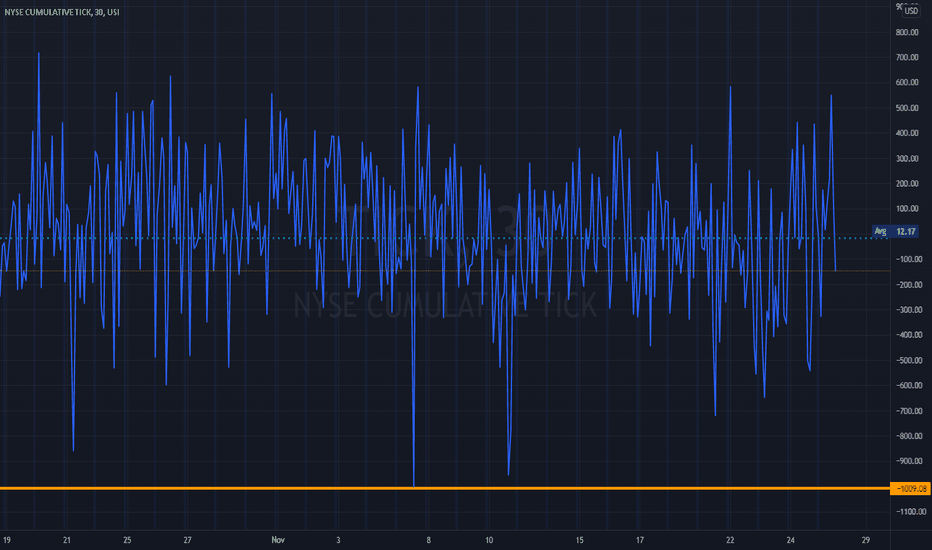Click date 8 on the time axis
This screenshot has height=550, width=932.
point(429,540)
